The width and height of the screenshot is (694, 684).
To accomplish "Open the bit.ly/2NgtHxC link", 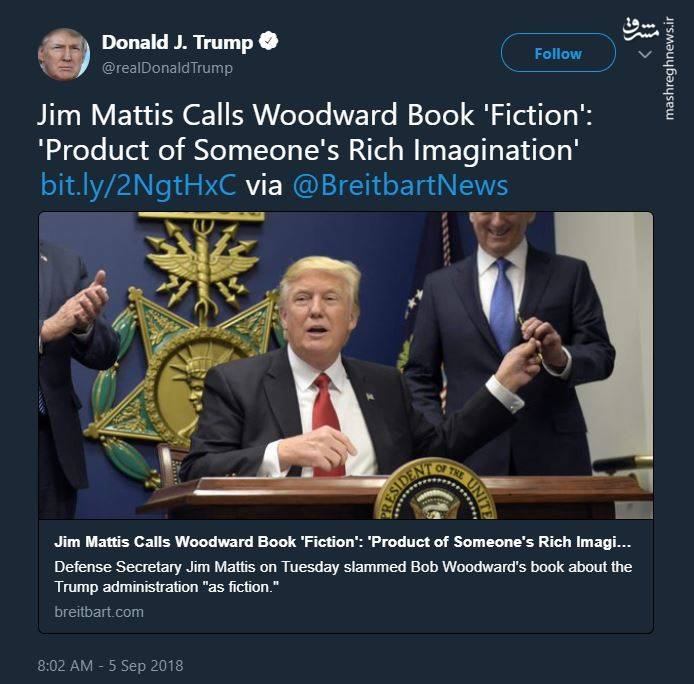I will click(138, 185).
